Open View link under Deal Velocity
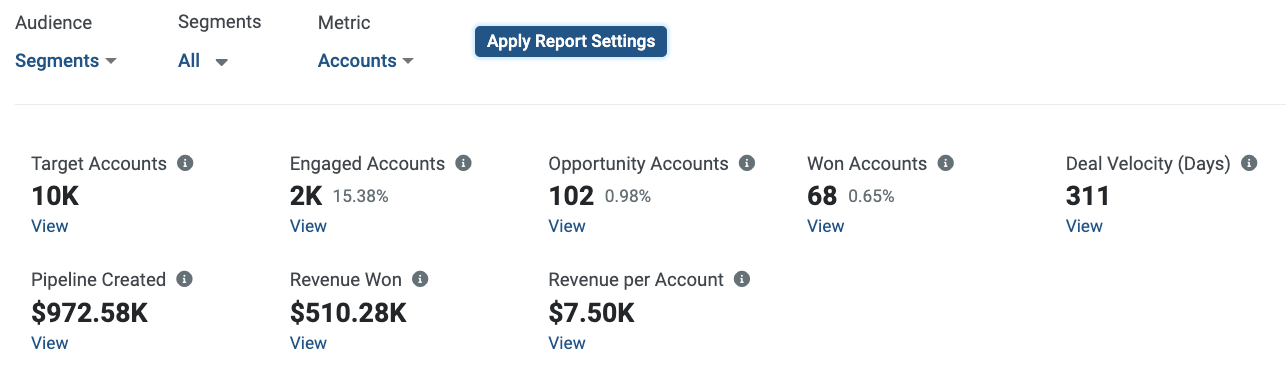 coord(1084,226)
